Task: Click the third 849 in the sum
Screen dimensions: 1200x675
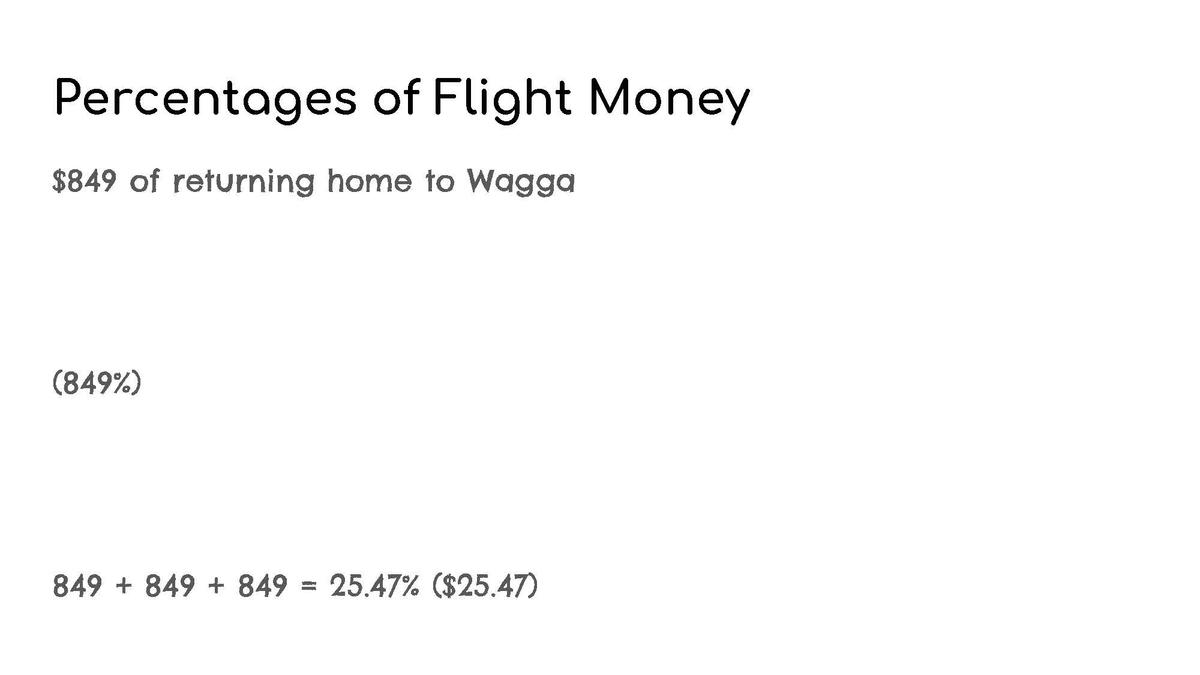Action: tap(263, 585)
